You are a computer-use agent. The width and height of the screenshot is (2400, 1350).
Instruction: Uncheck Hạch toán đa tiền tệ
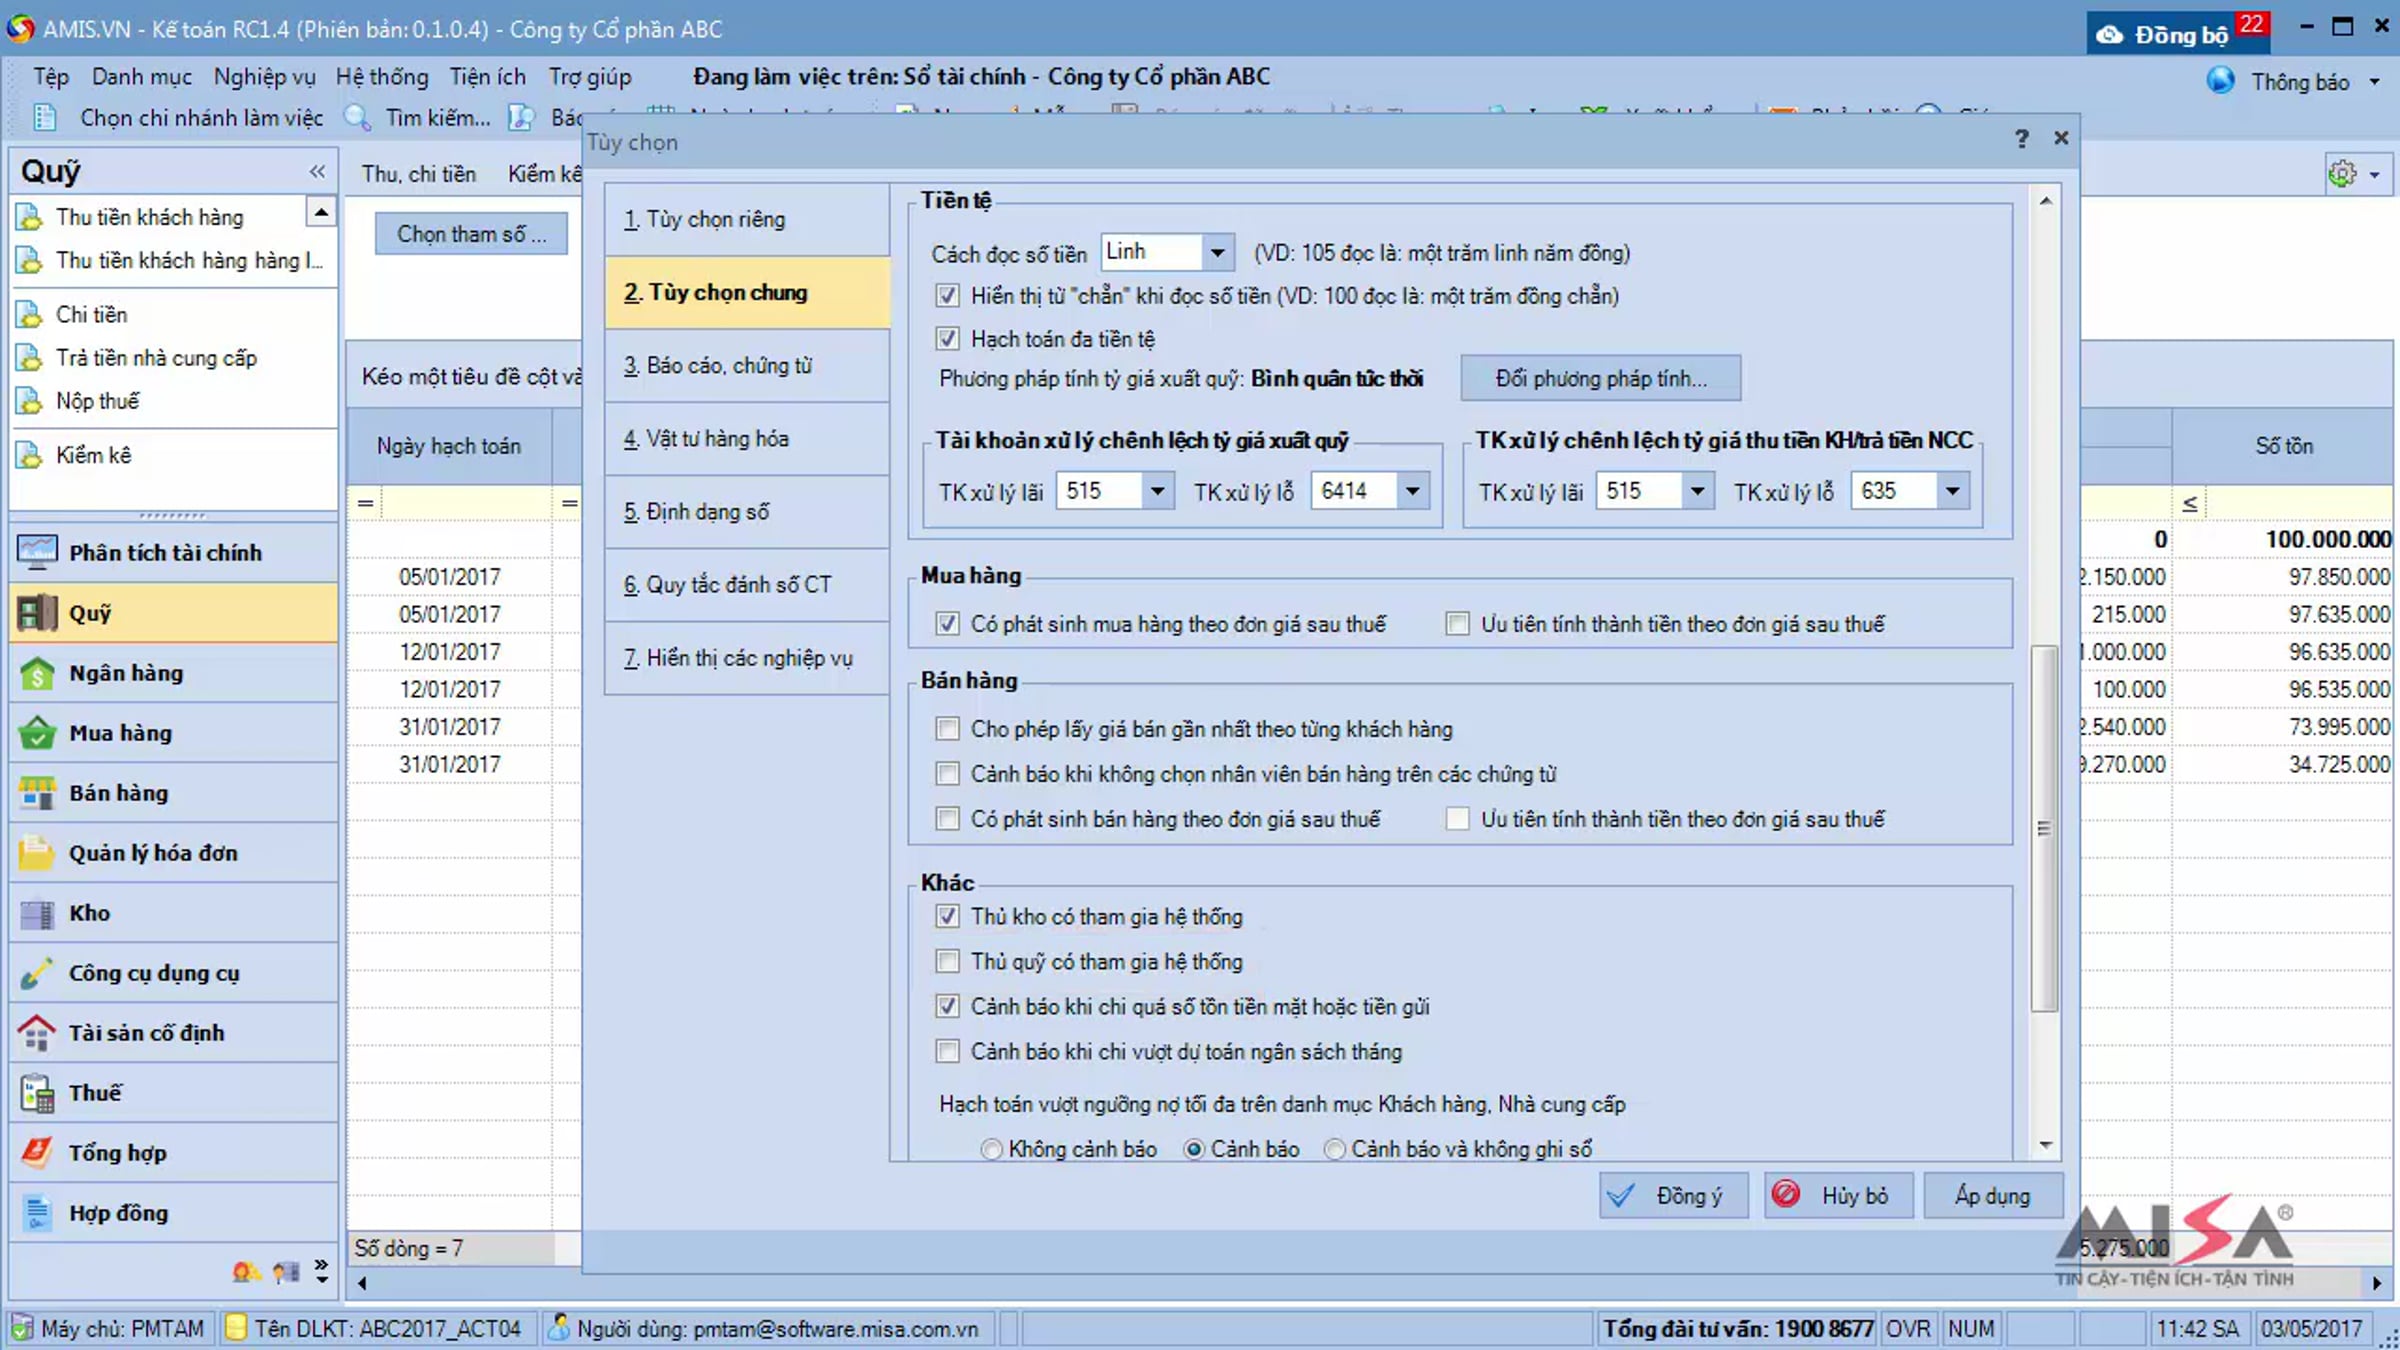coord(947,338)
